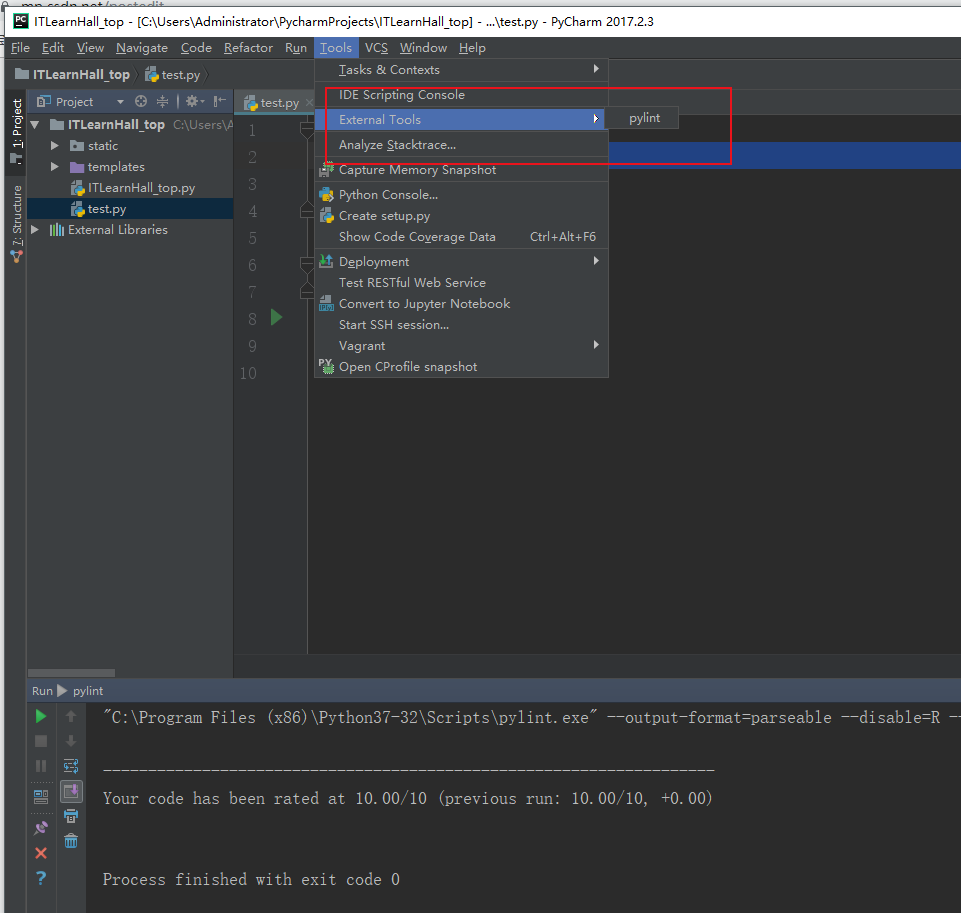Click the Python icon next to Python Console

pyautogui.click(x=326, y=195)
